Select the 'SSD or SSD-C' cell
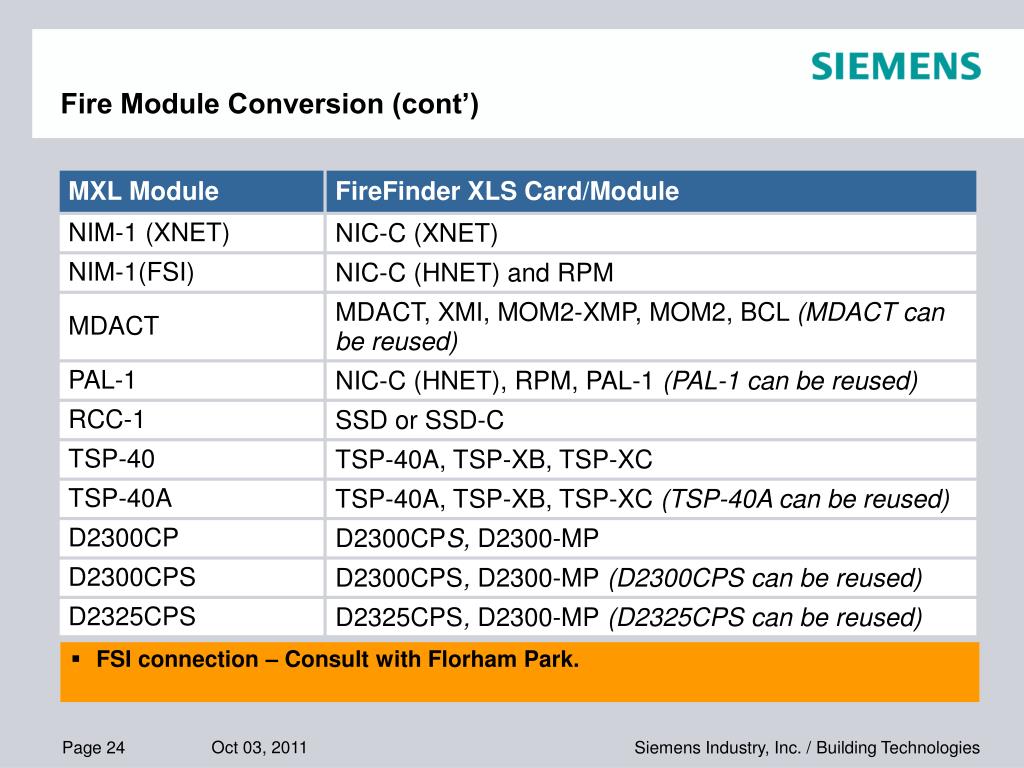Screen dimensions: 1024x768 650,419
